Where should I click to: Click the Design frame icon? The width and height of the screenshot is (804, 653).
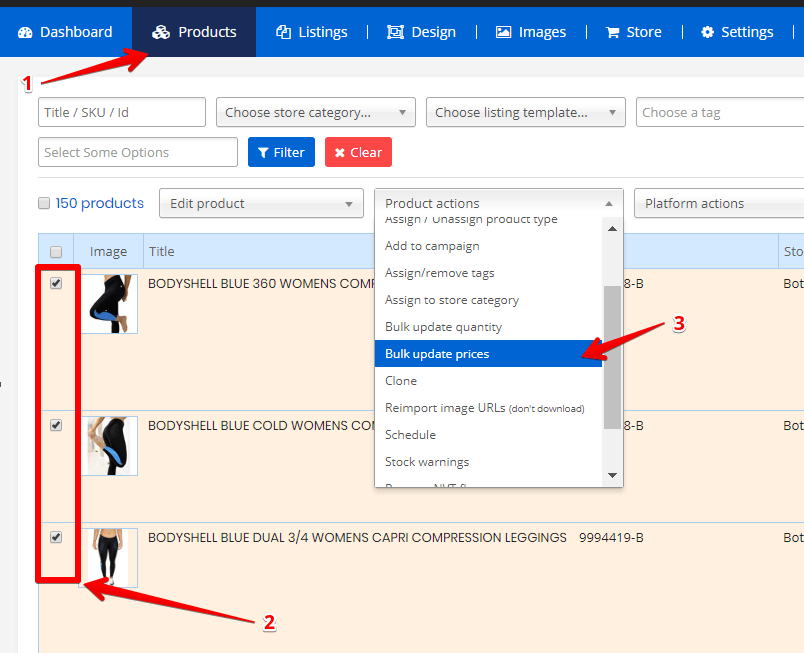click(395, 32)
